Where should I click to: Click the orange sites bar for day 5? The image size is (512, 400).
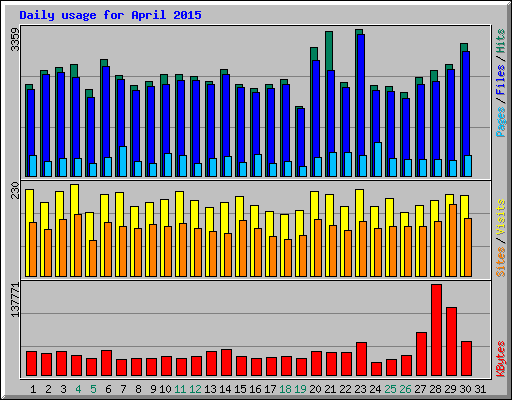pos(93,258)
